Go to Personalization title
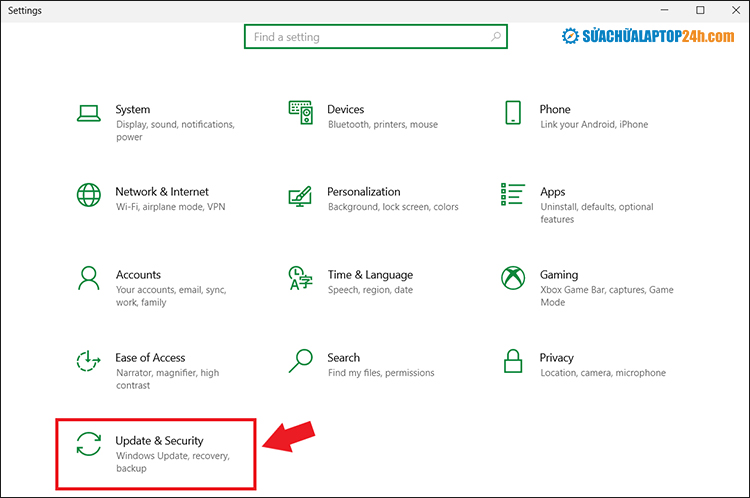This screenshot has height=498, width=750. [x=364, y=192]
